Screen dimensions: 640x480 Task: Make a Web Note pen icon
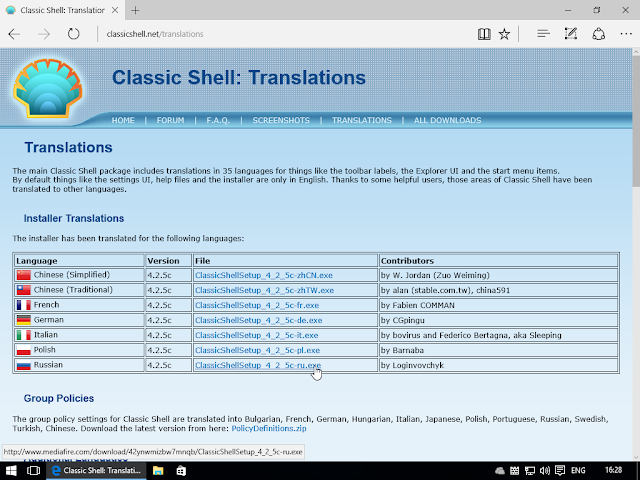point(571,34)
